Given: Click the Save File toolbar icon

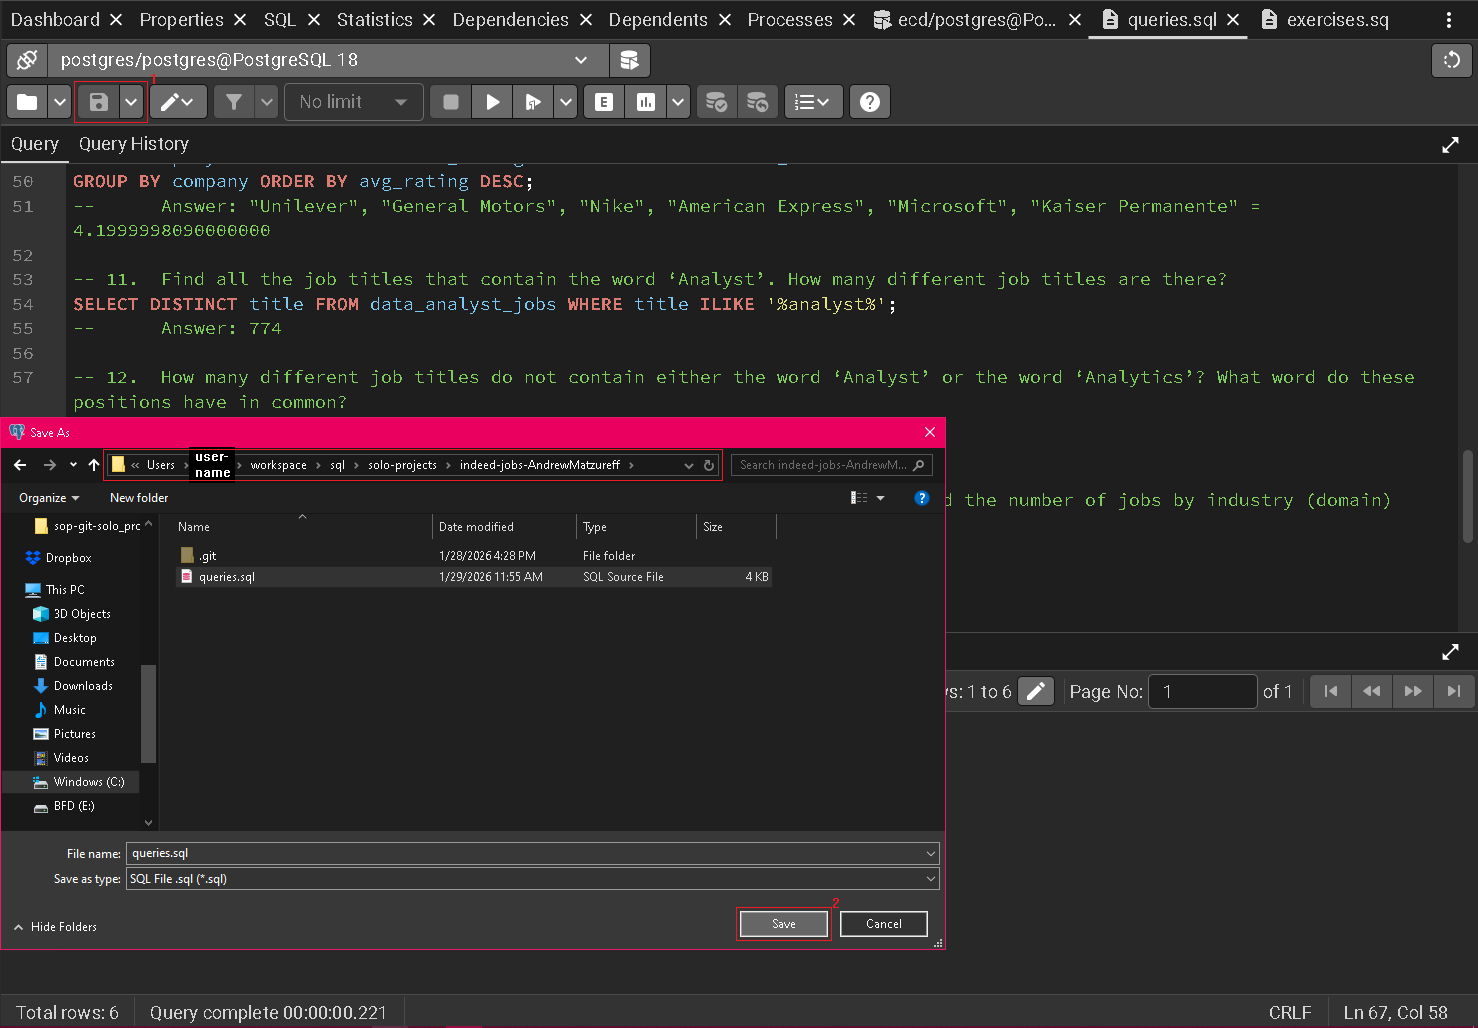Looking at the screenshot, I should (98, 102).
